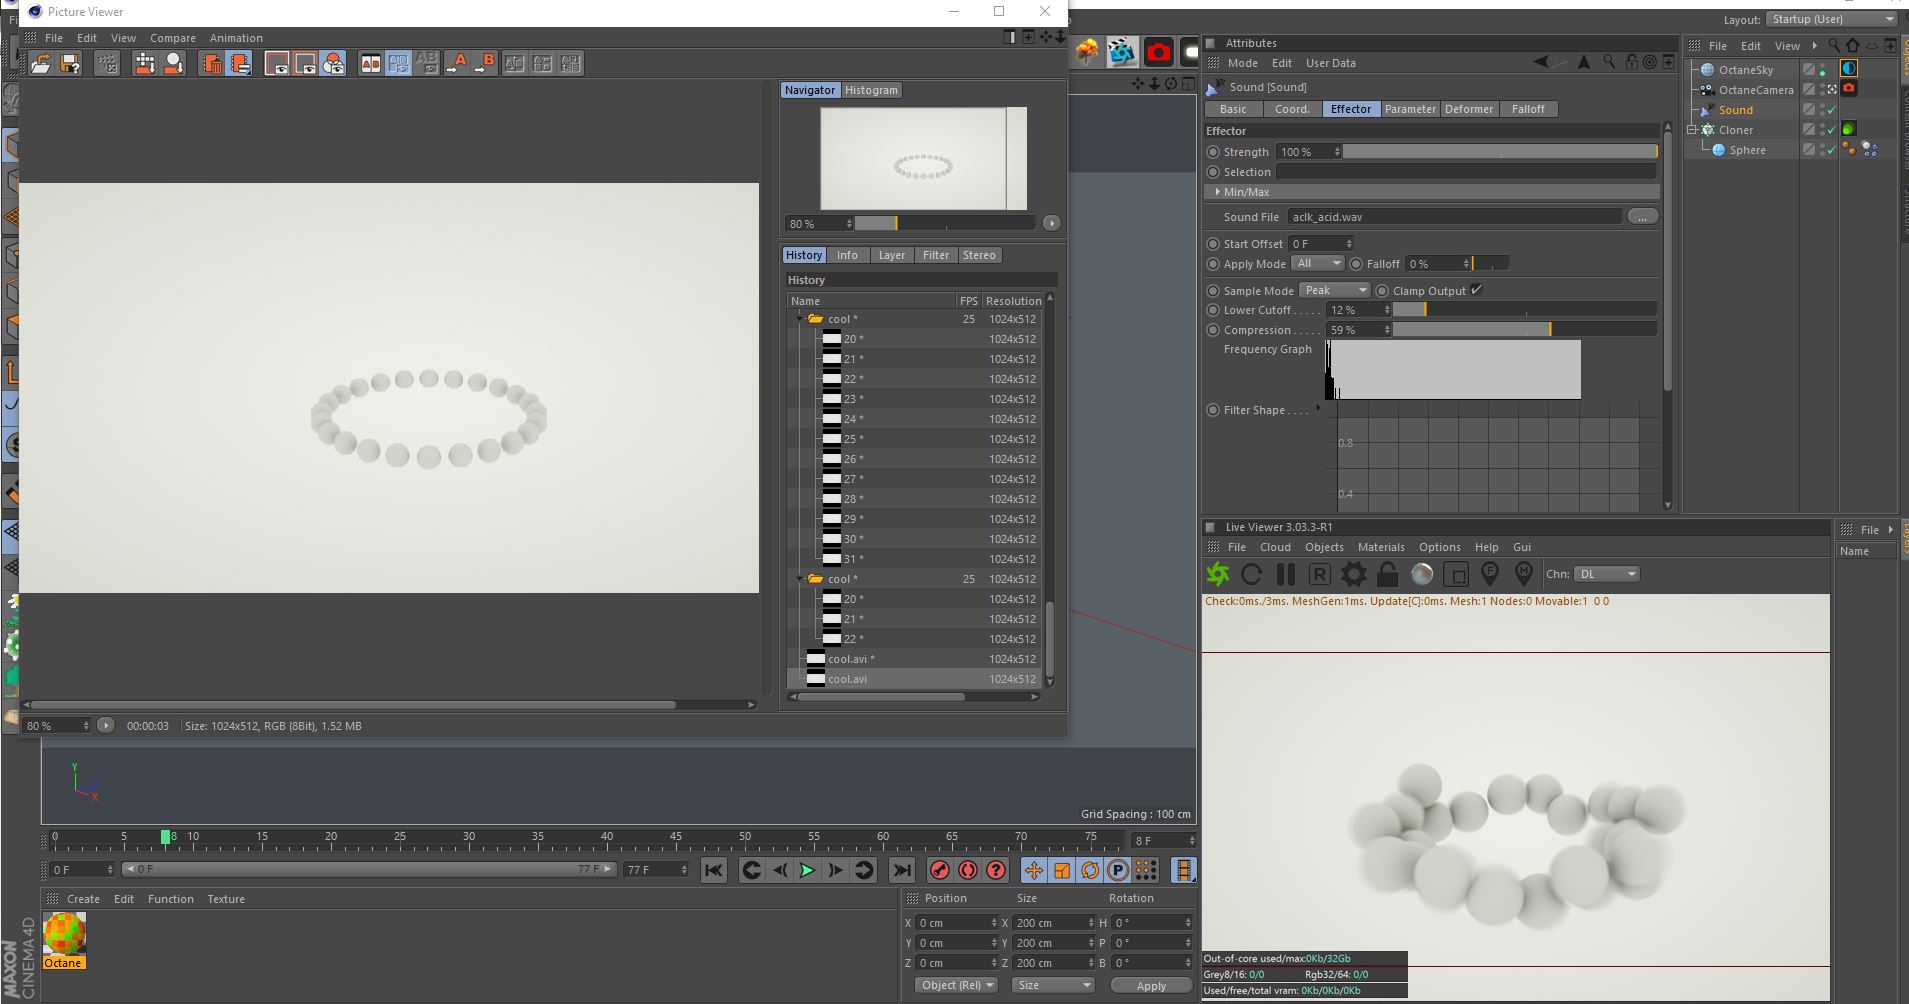Toggle the Clamp Output checkbox
This screenshot has width=1909, height=1004.
[1476, 290]
